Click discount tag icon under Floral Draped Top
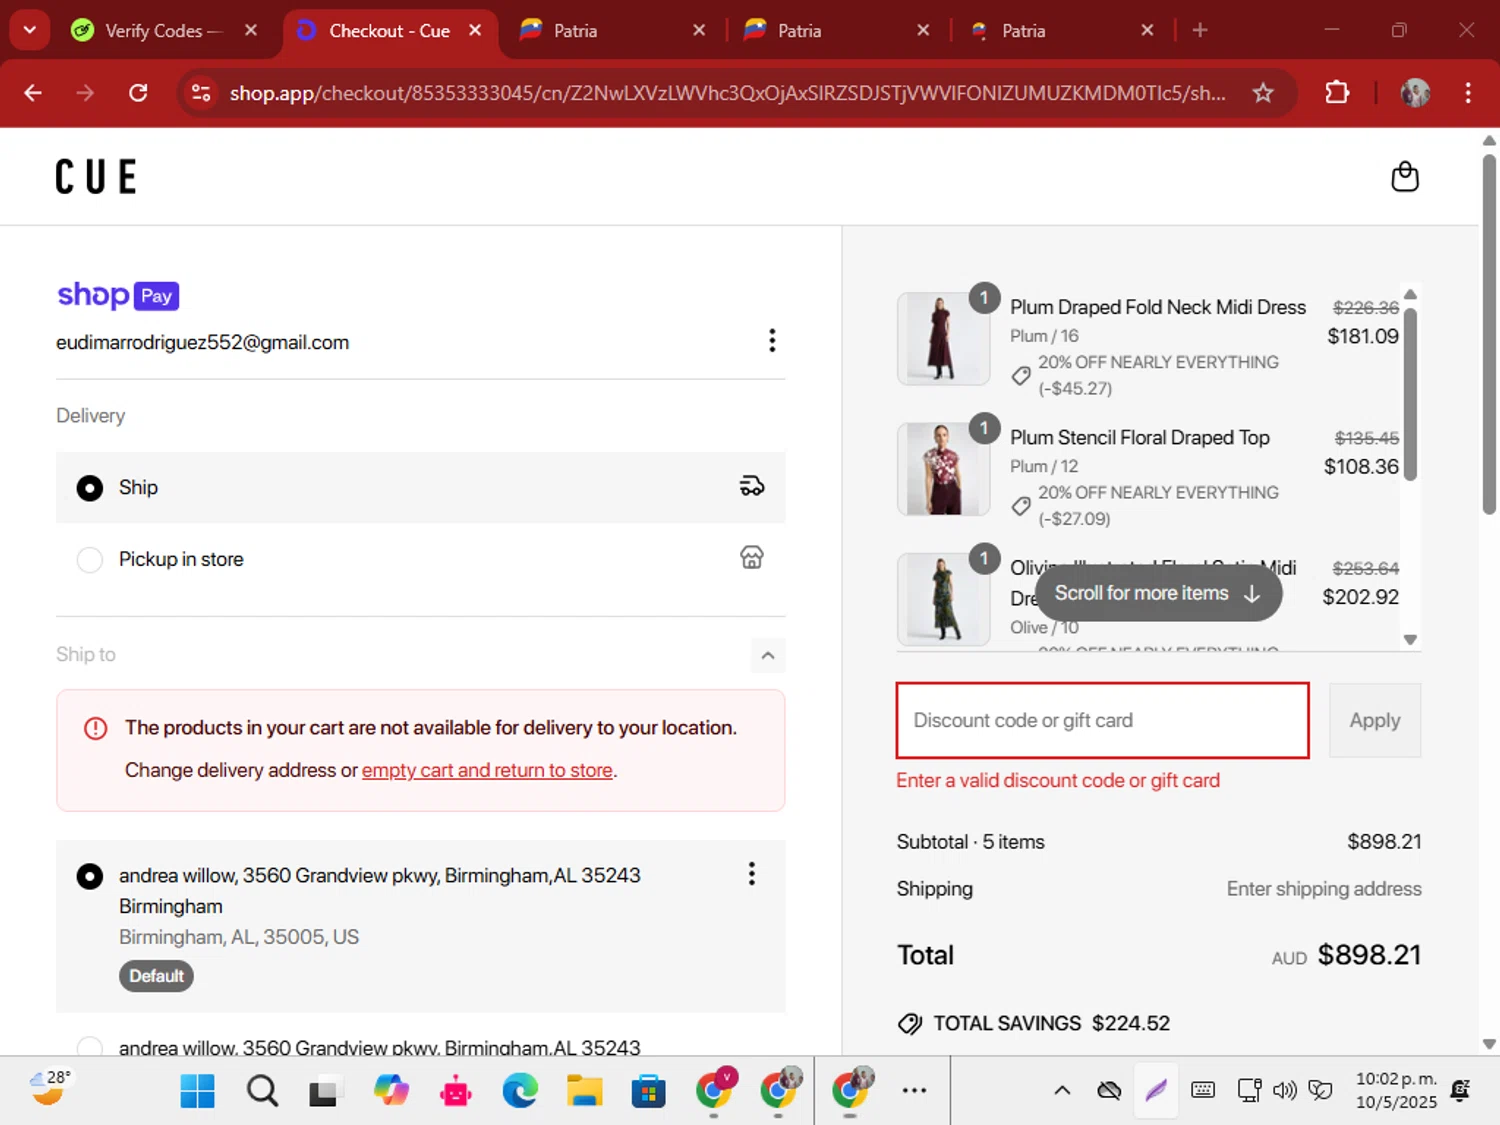 click(1021, 506)
